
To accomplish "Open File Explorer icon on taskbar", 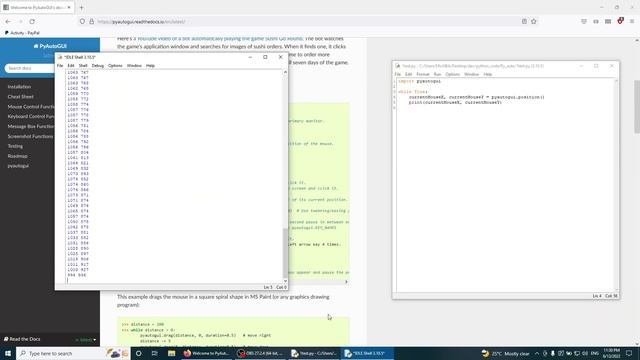I will pyautogui.click(x=171, y=353).
